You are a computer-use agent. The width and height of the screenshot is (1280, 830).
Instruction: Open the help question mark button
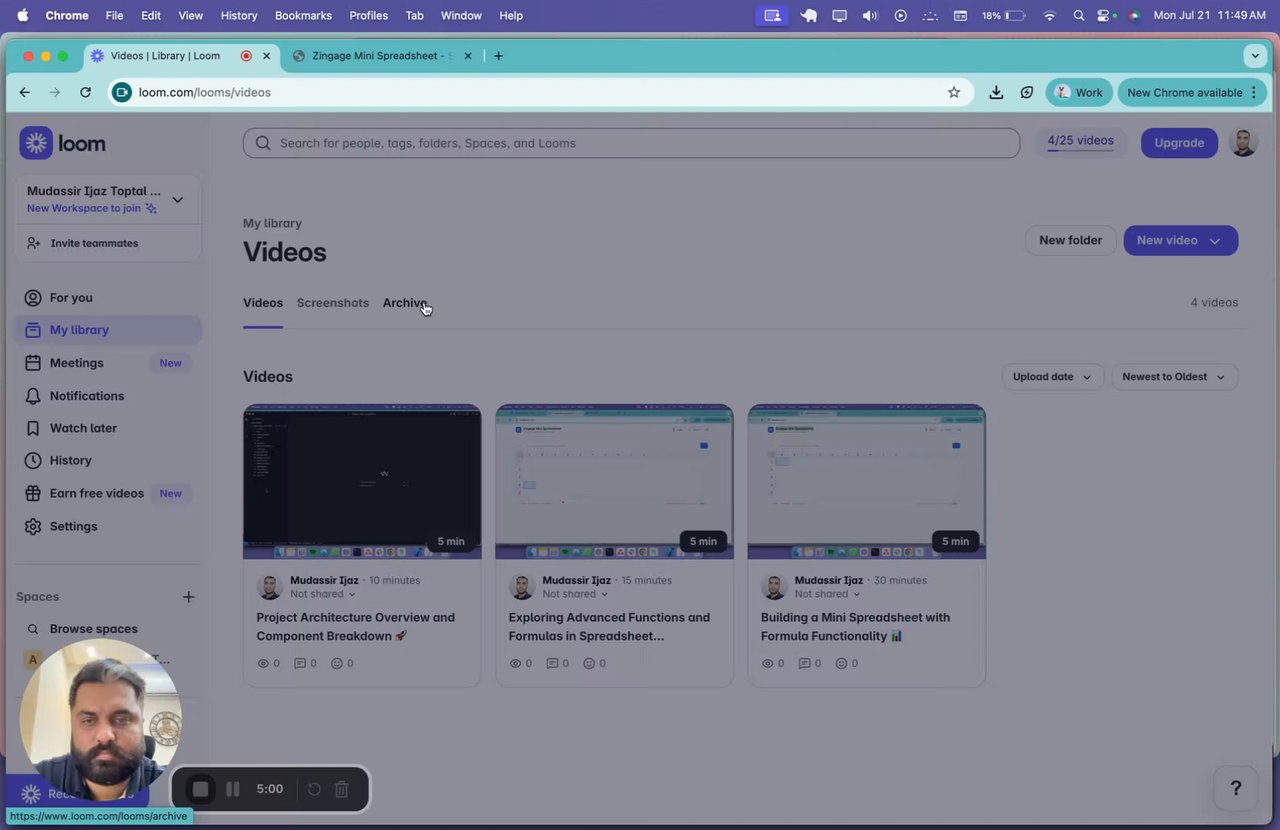click(x=1236, y=788)
